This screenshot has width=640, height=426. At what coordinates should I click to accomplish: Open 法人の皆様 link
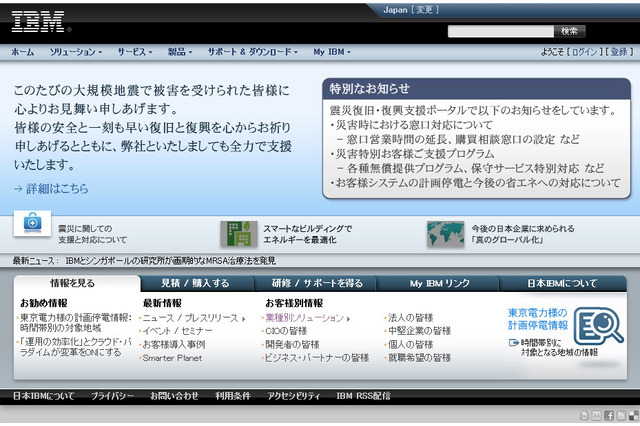click(x=411, y=318)
